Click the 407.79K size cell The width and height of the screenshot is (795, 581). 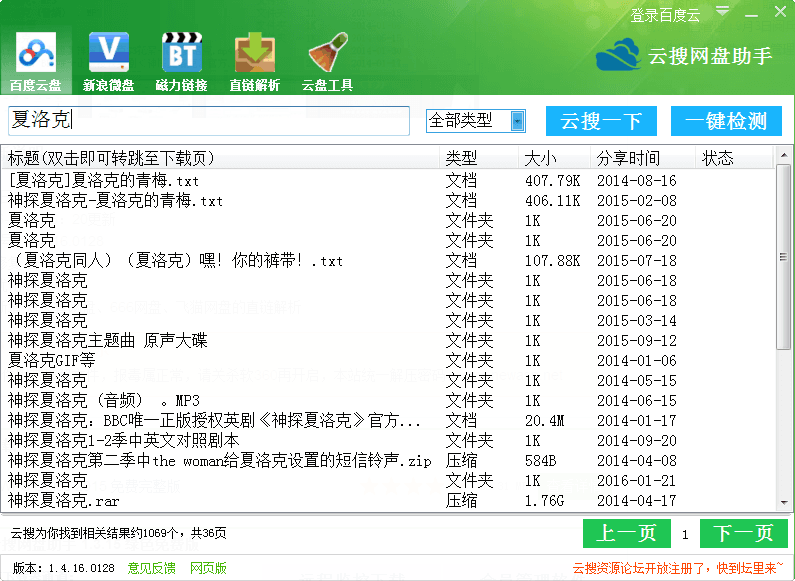click(553, 181)
